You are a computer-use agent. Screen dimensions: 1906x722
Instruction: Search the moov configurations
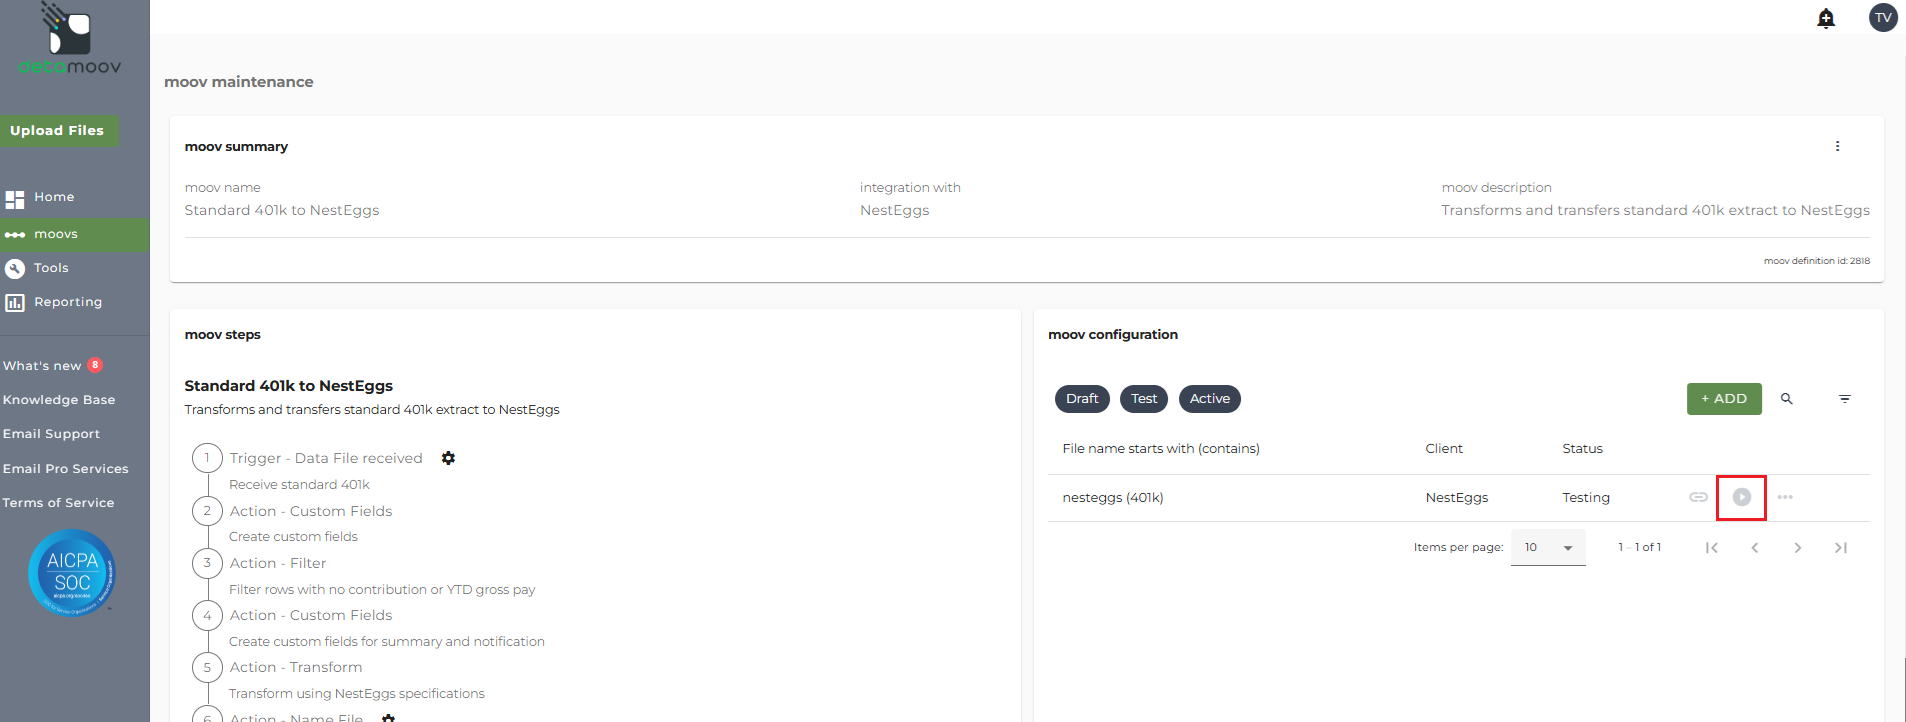[1787, 399]
